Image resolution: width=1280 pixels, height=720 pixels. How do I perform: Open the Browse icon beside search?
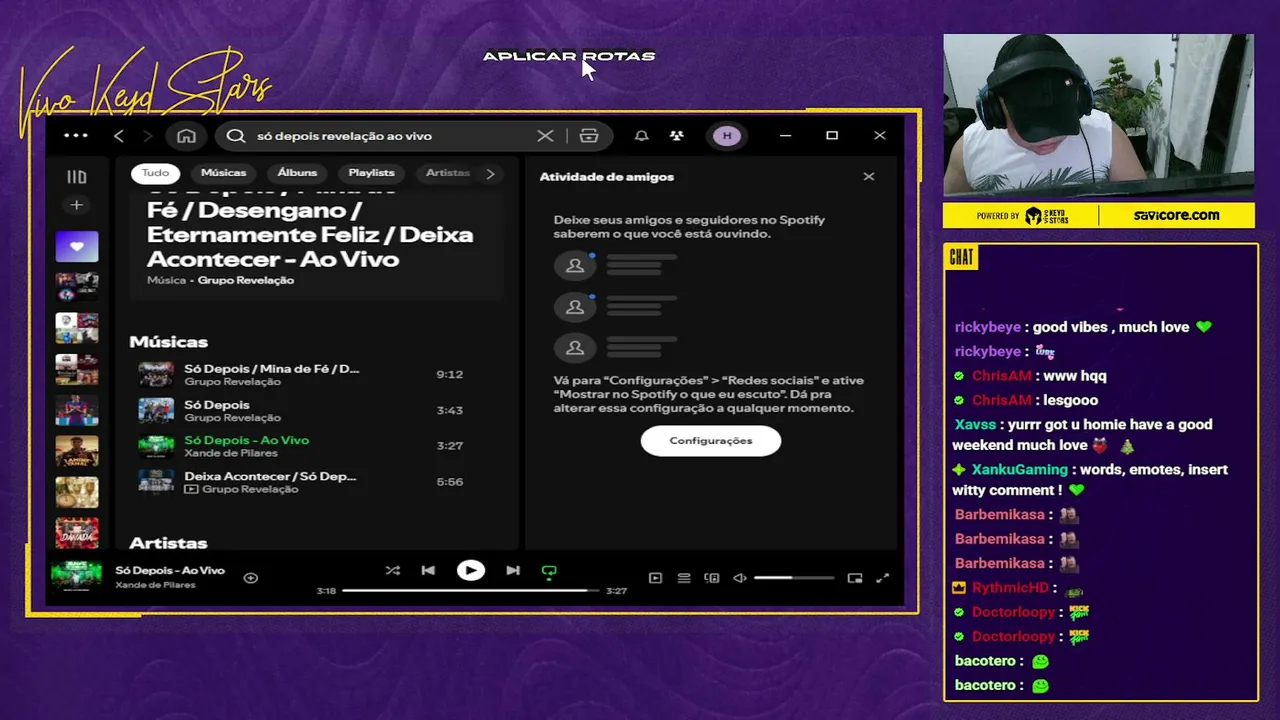coord(589,136)
